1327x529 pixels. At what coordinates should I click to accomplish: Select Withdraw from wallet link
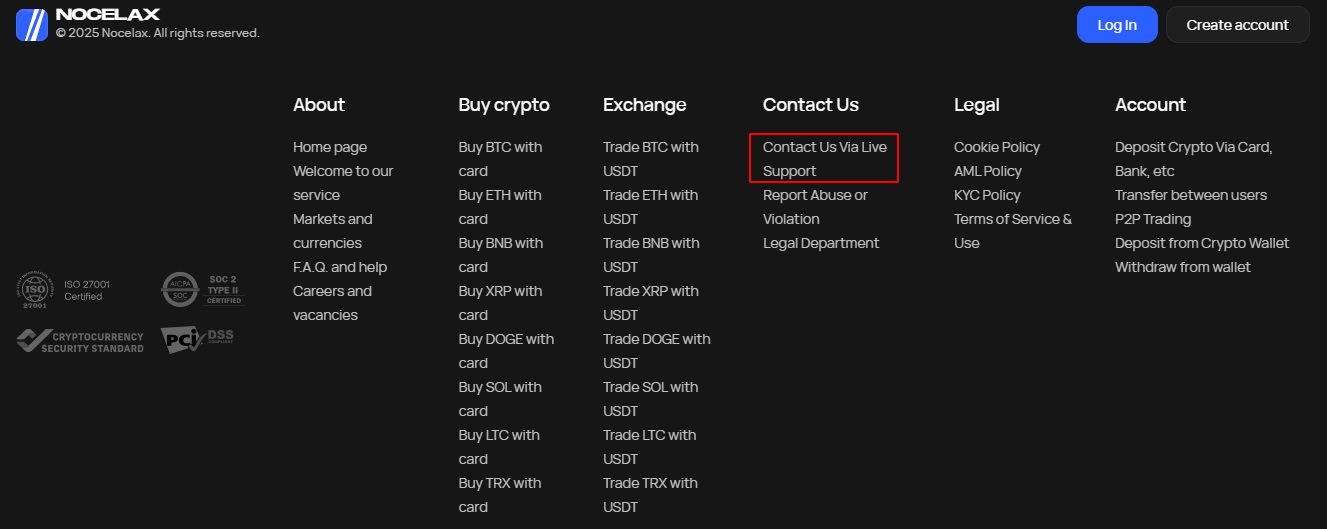tap(1183, 267)
